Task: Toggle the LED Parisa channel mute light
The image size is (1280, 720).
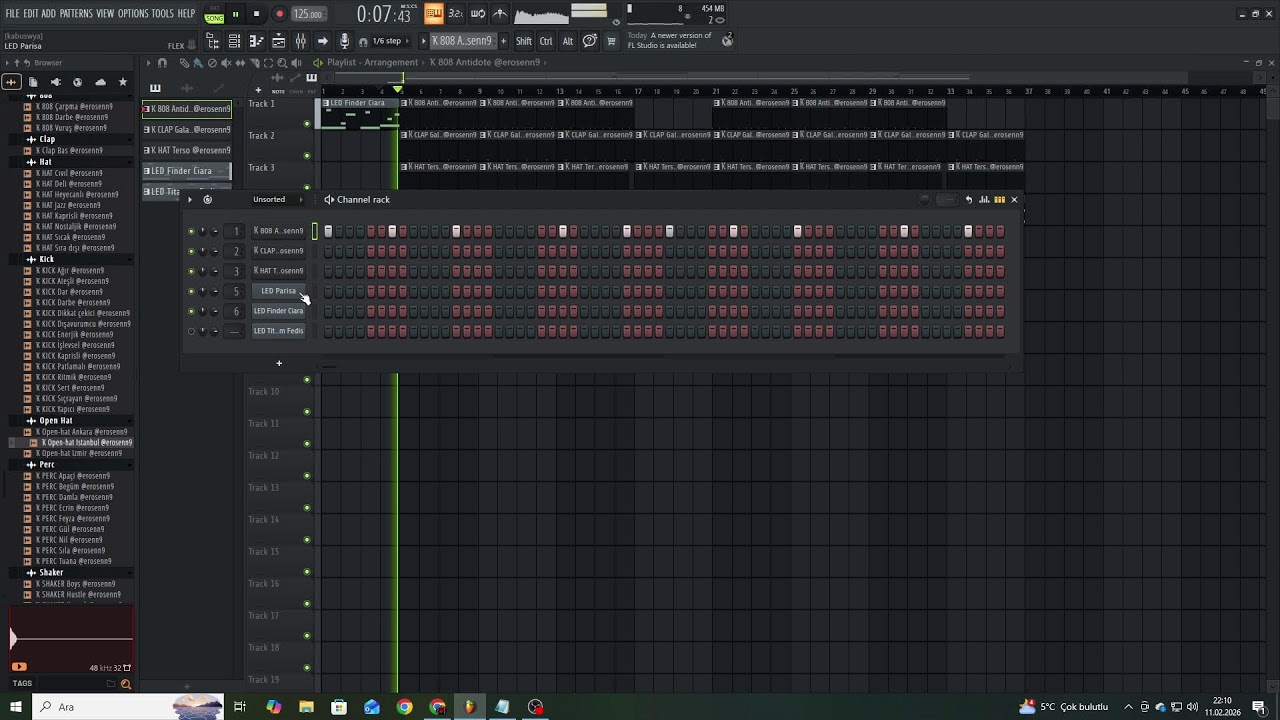Action: click(191, 291)
